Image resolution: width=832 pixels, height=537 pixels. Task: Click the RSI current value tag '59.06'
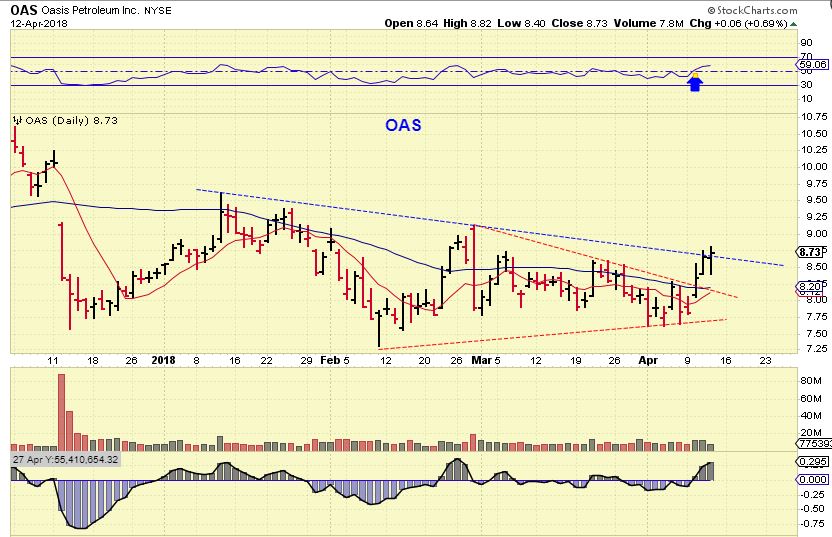click(813, 65)
